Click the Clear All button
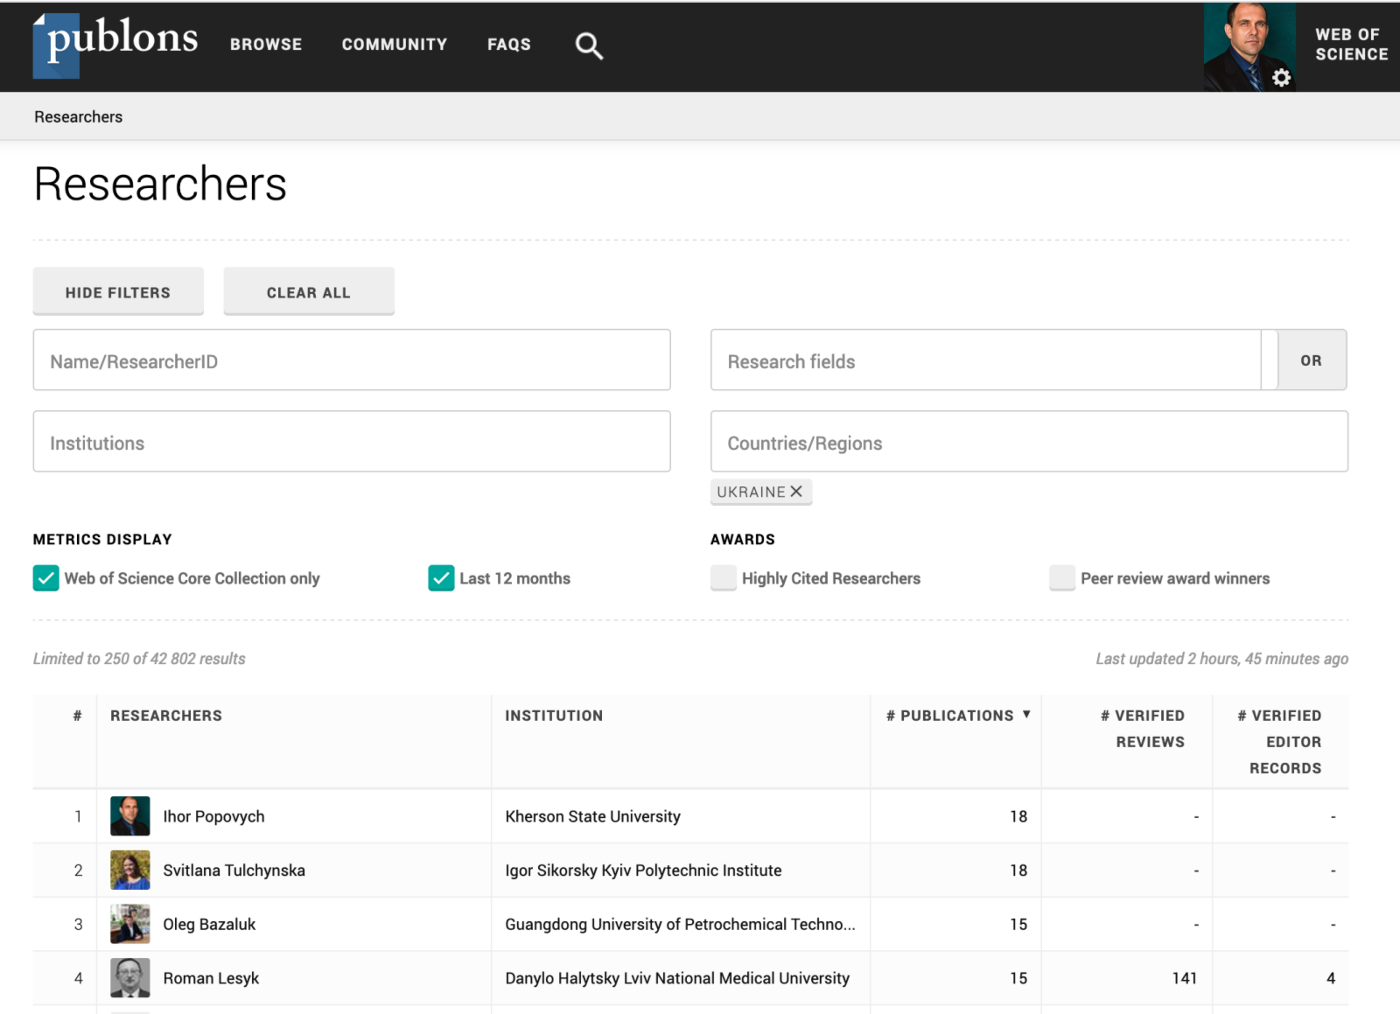The height and width of the screenshot is (1014, 1400). coord(308,292)
